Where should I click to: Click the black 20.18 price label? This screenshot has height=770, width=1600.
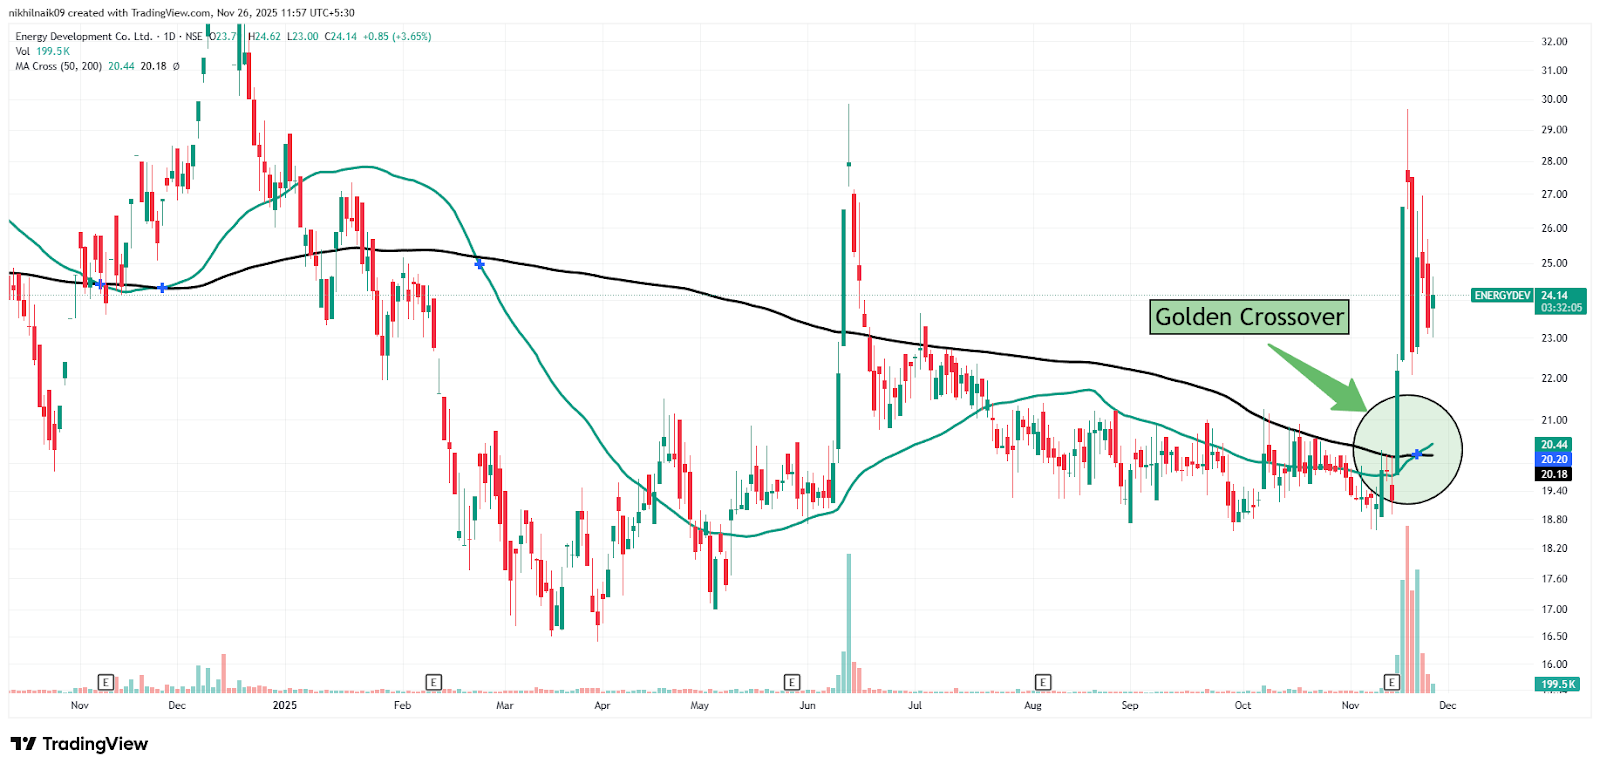click(1553, 474)
